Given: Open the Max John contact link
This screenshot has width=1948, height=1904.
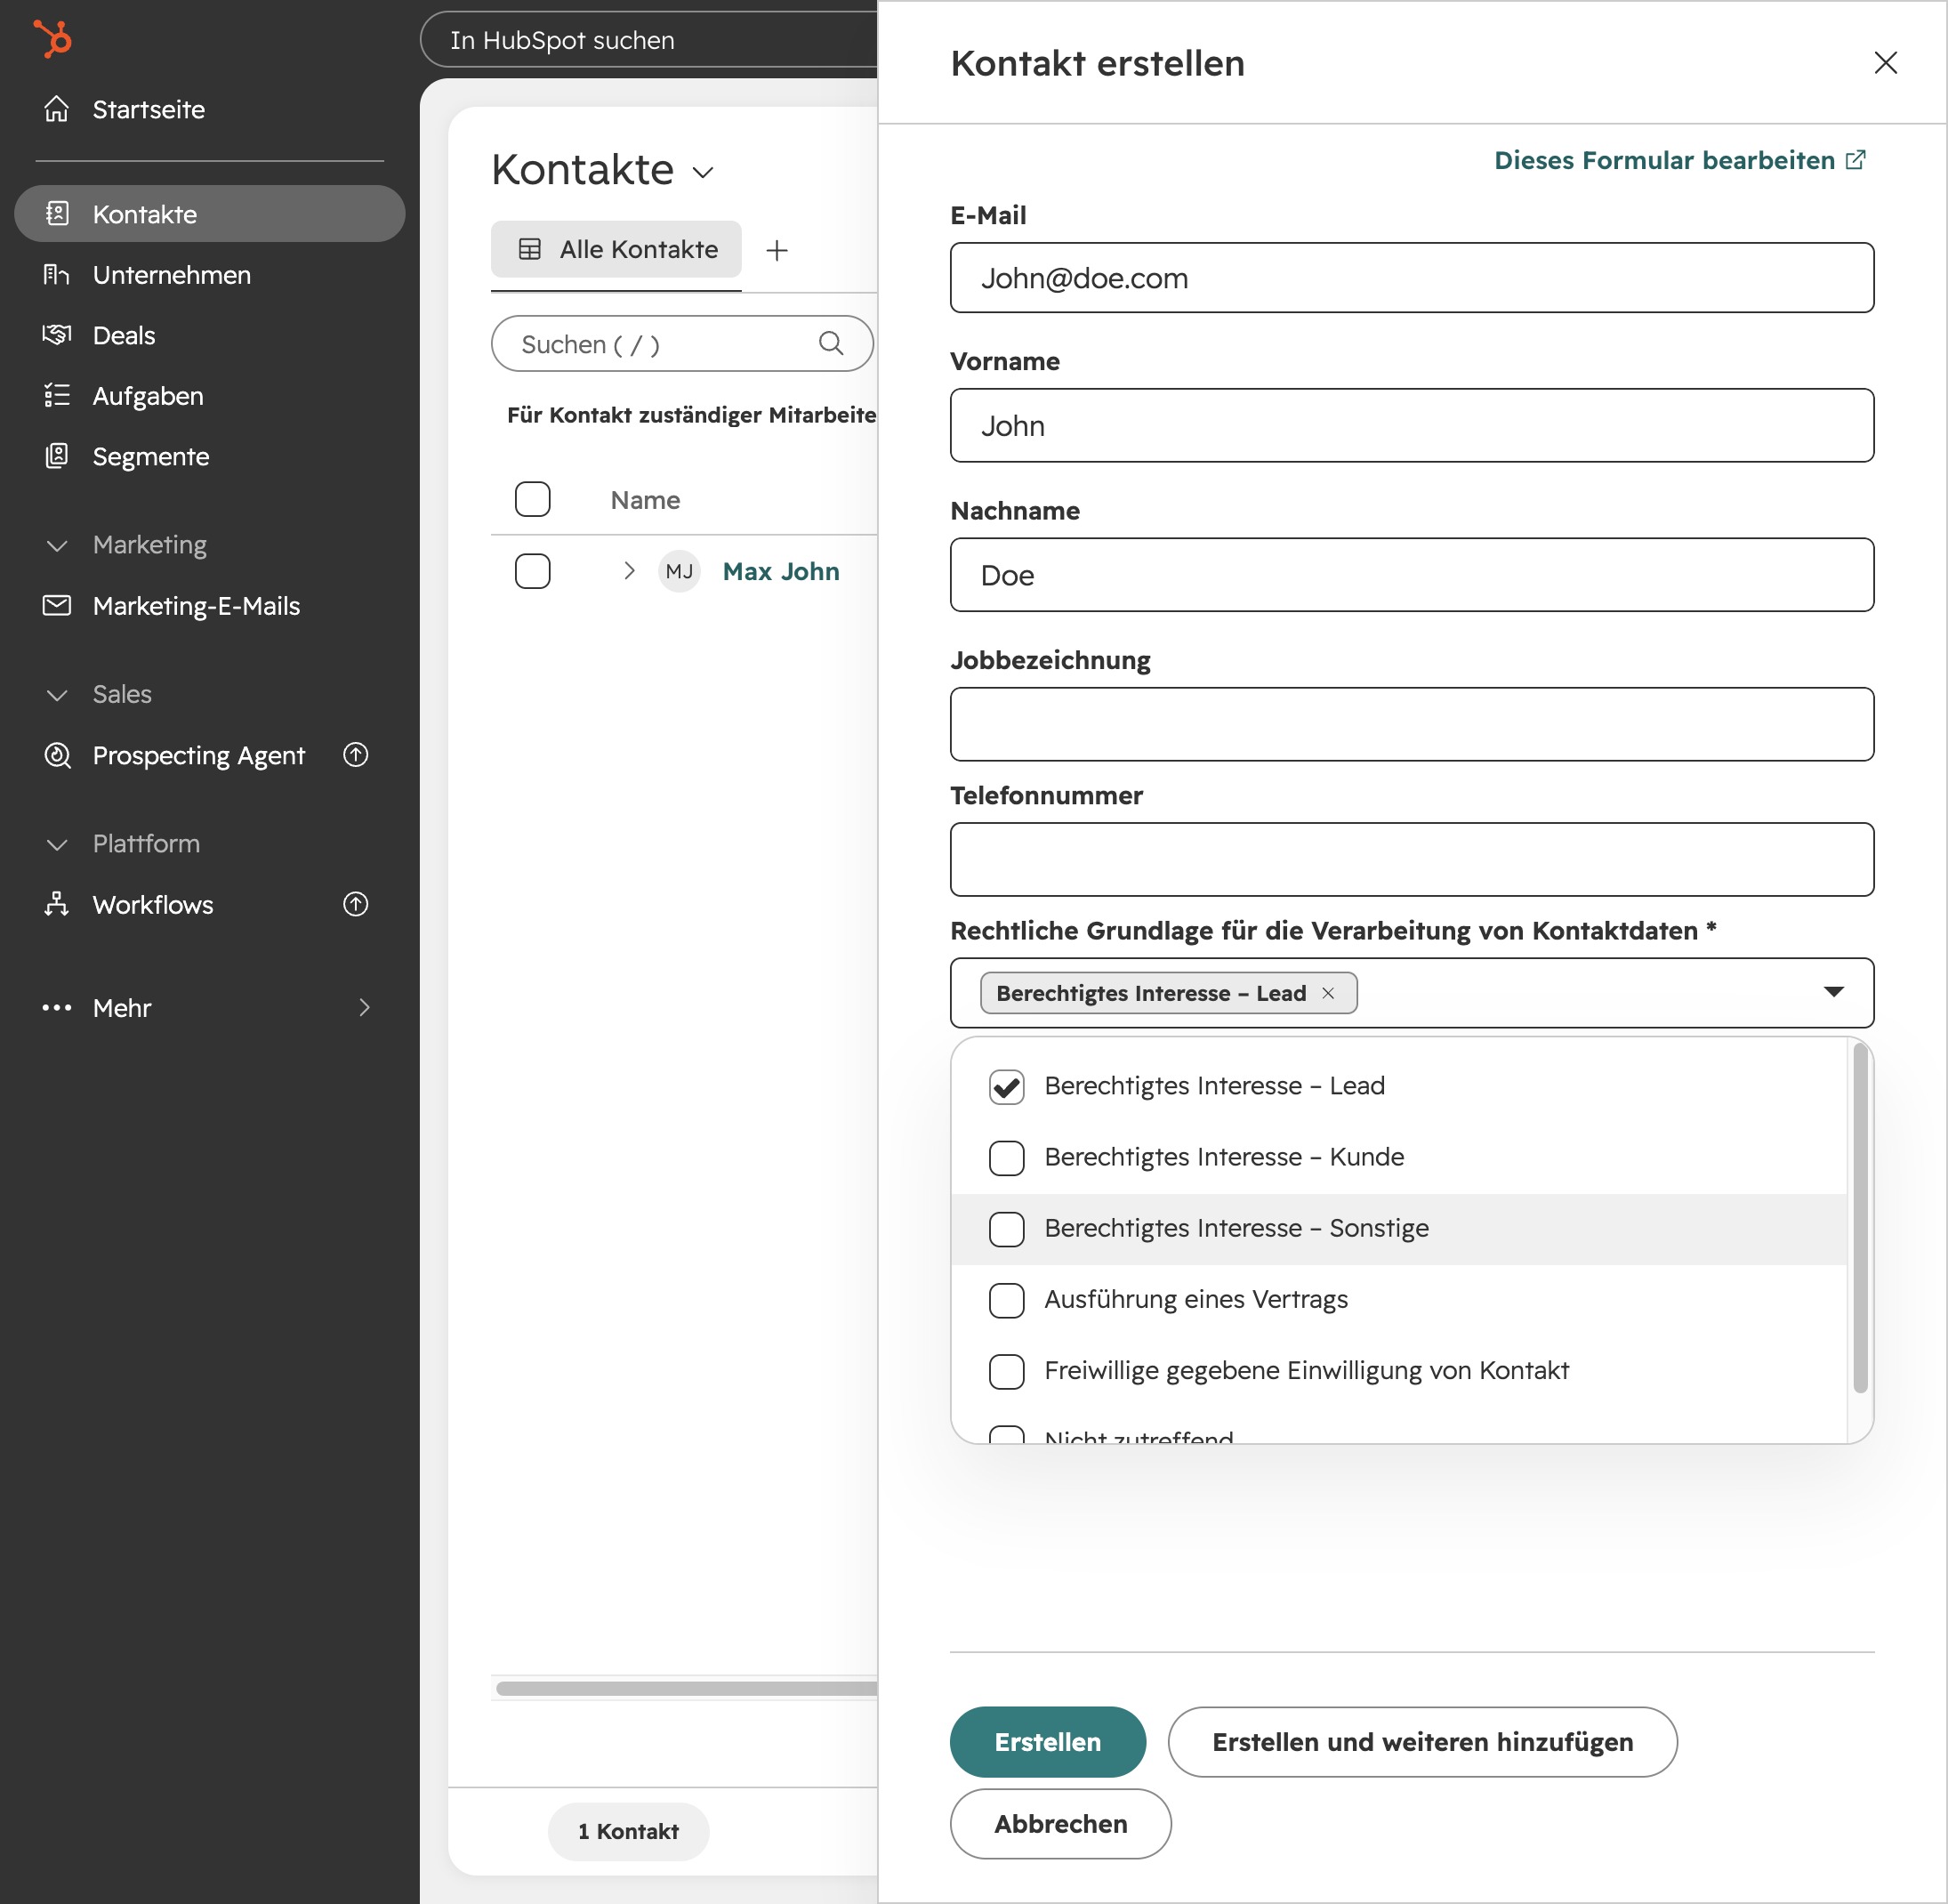Looking at the screenshot, I should (781, 571).
